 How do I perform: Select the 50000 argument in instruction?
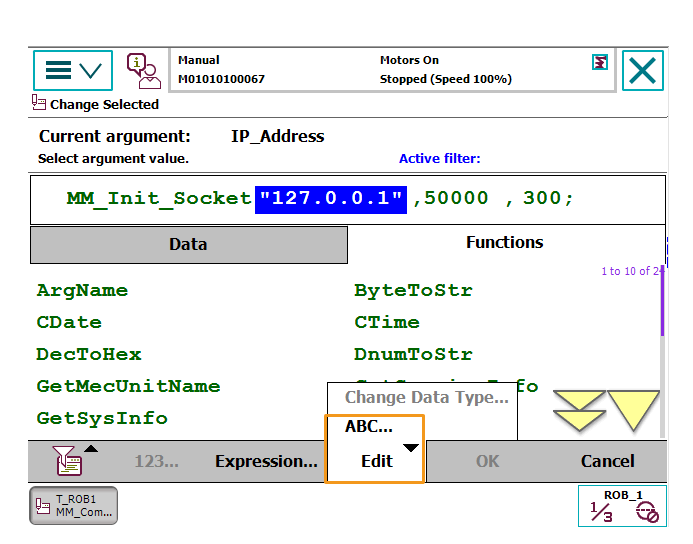(456, 198)
